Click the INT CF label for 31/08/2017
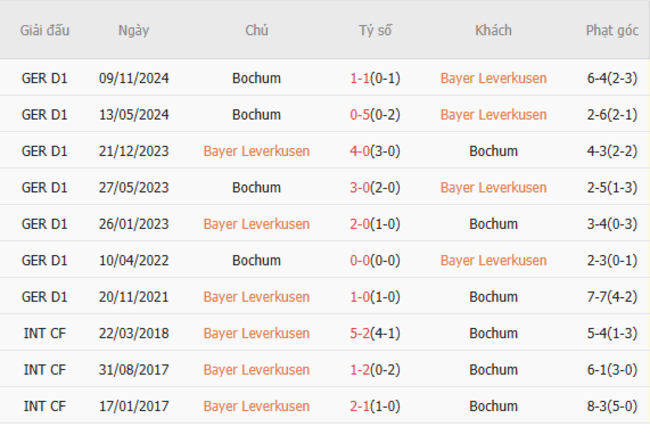650x435 pixels. click(45, 370)
